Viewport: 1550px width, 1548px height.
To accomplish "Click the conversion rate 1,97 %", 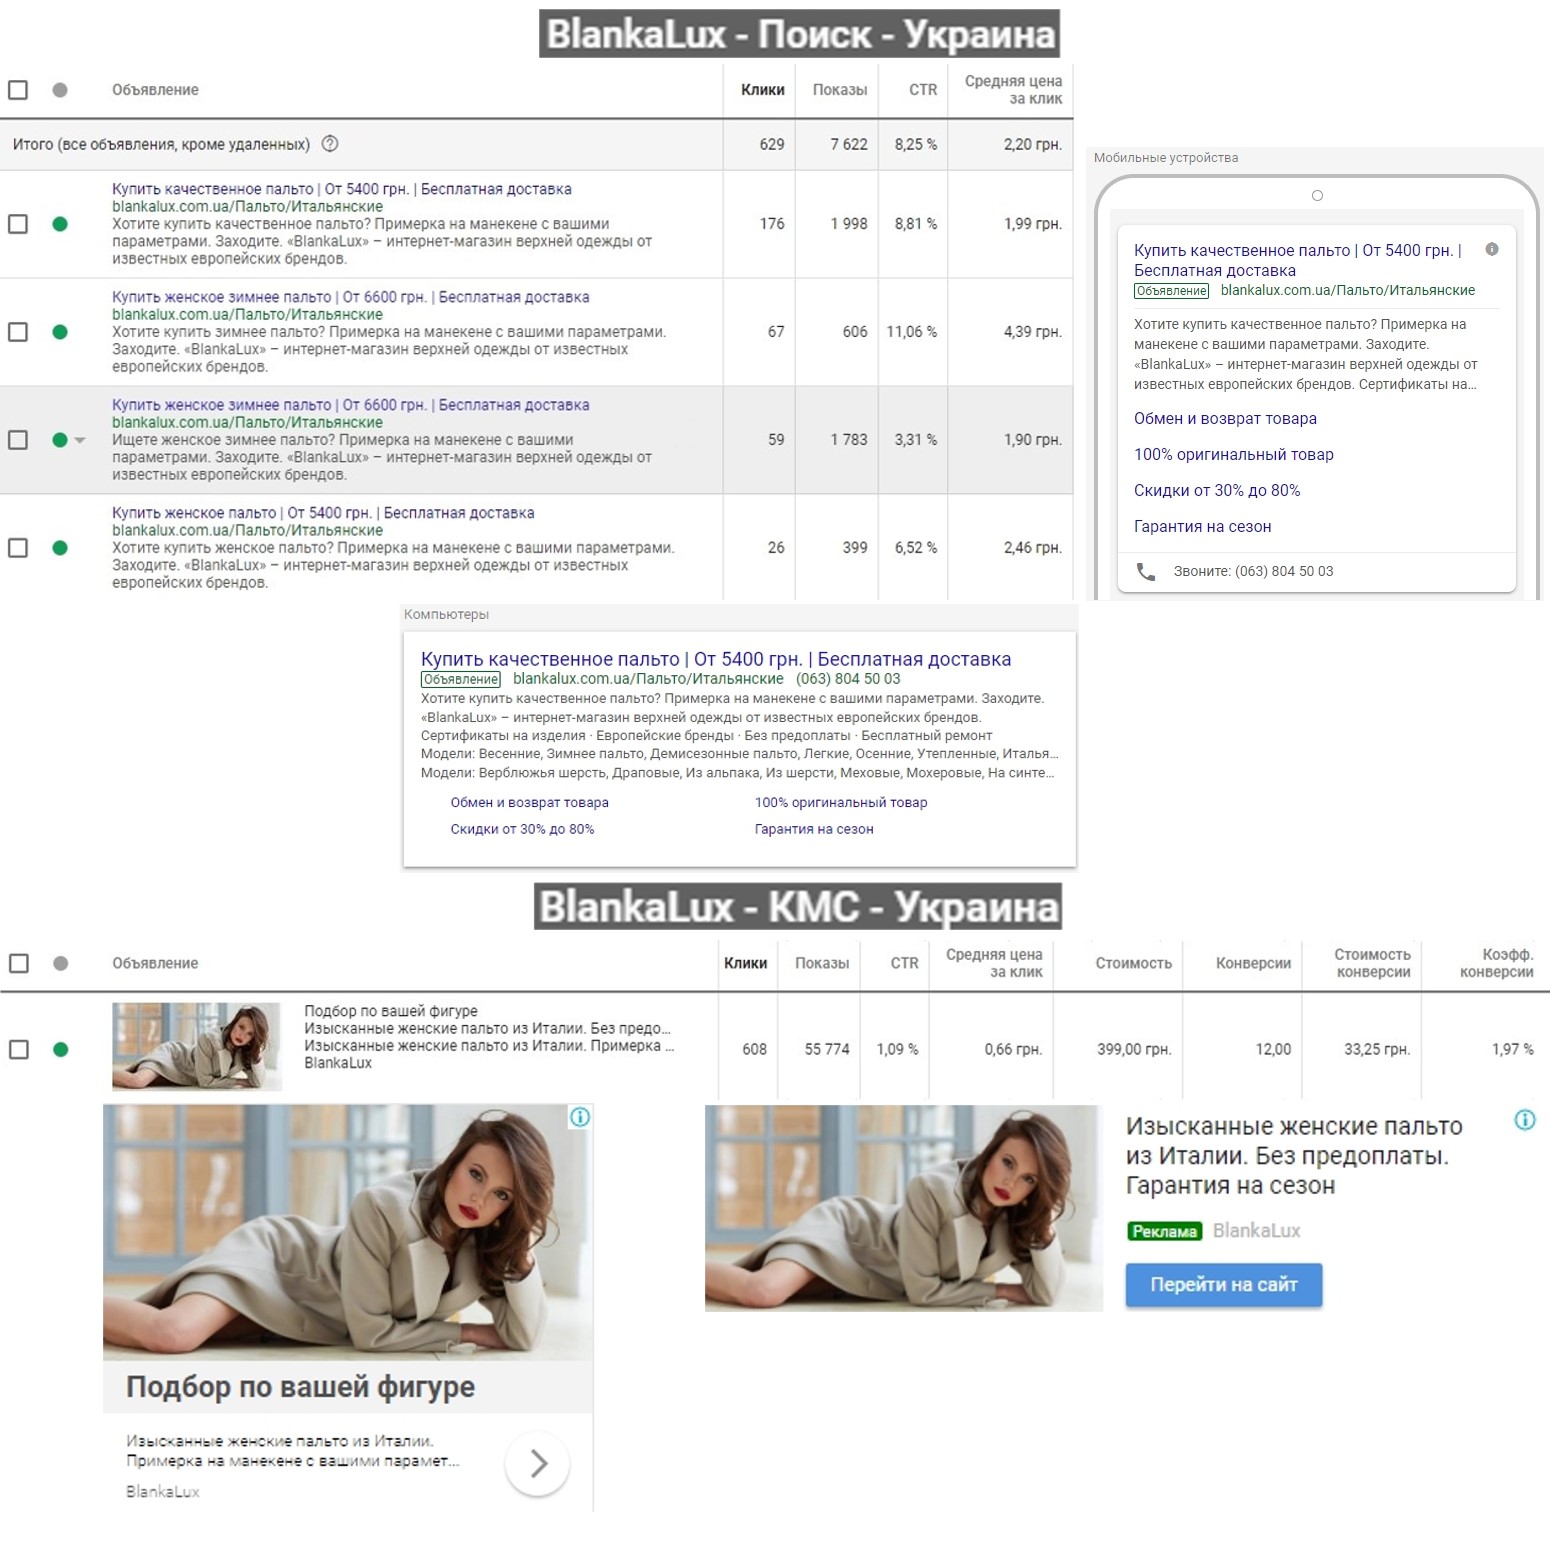I will click(1513, 1050).
